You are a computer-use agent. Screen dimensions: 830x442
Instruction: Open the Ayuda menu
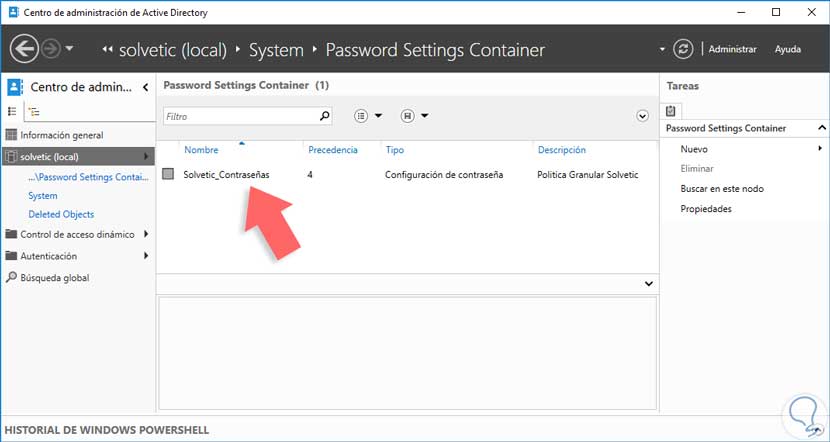(788, 49)
